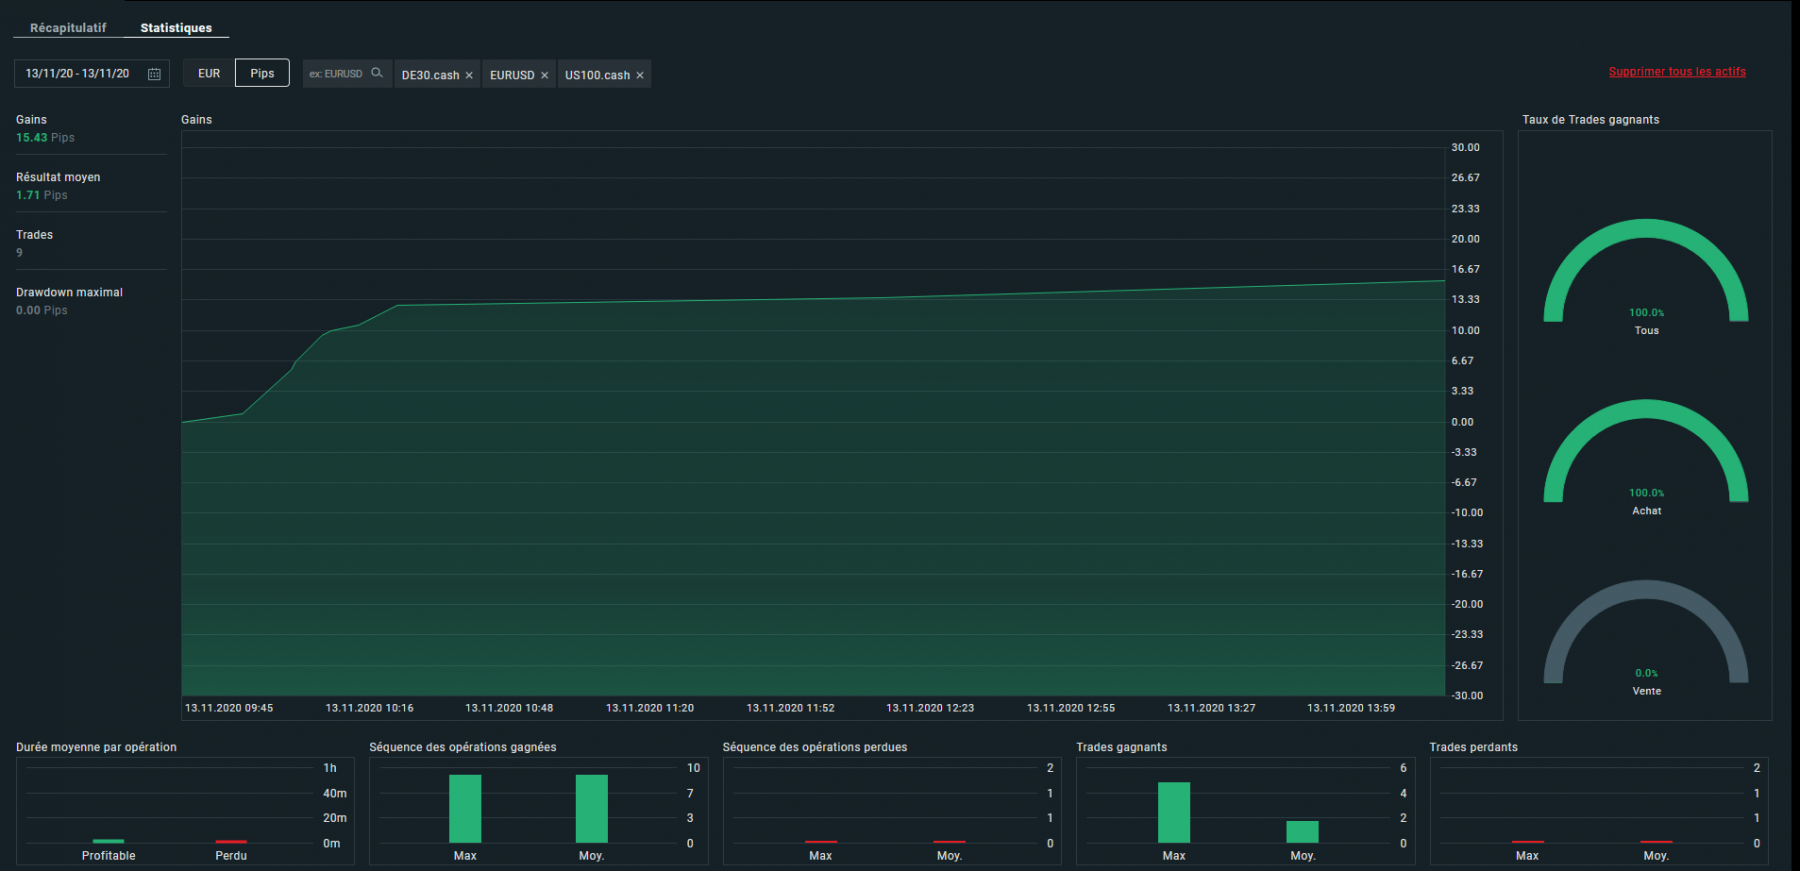Image resolution: width=1800 pixels, height=871 pixels.
Task: Select the Pips unit toggle
Action: click(x=262, y=73)
